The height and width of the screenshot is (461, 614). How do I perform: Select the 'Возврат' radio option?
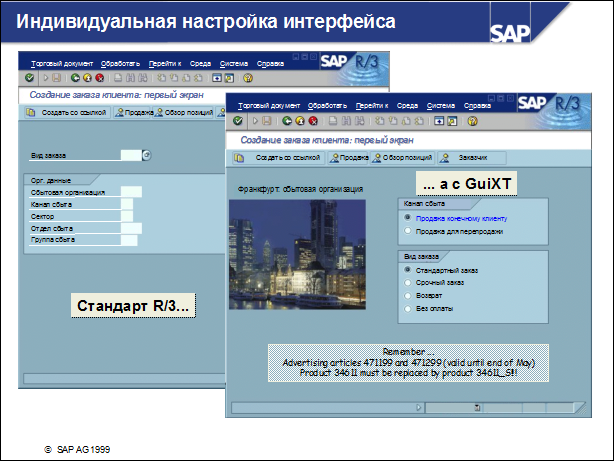coord(407,296)
